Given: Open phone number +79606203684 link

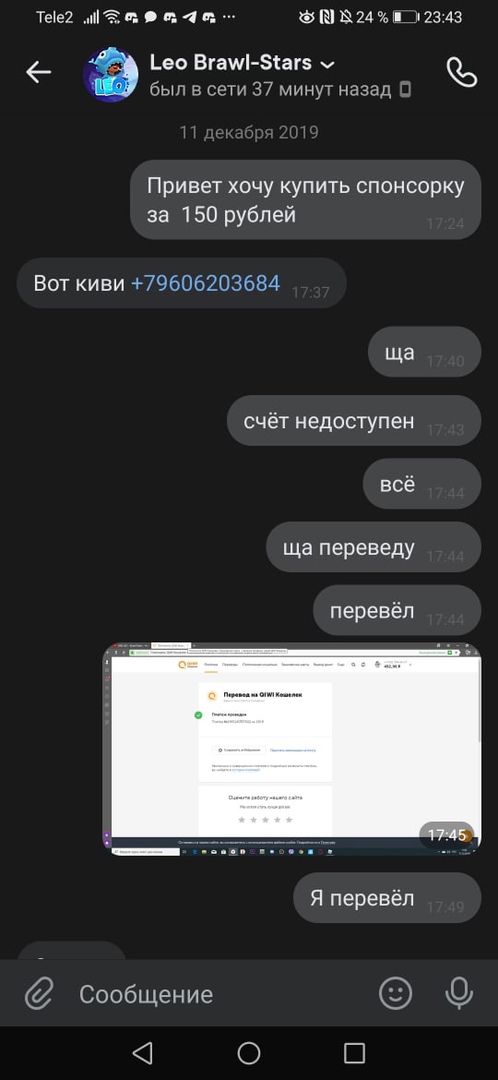Looking at the screenshot, I should tap(205, 283).
